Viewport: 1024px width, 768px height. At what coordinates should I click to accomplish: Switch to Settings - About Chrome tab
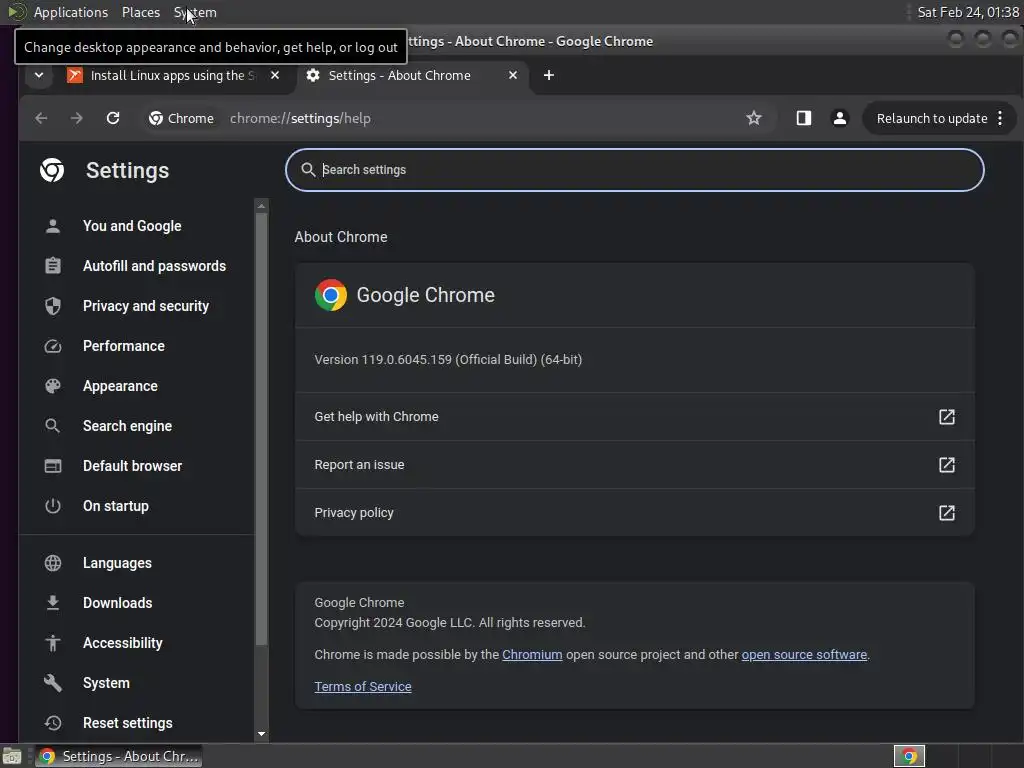(x=413, y=75)
